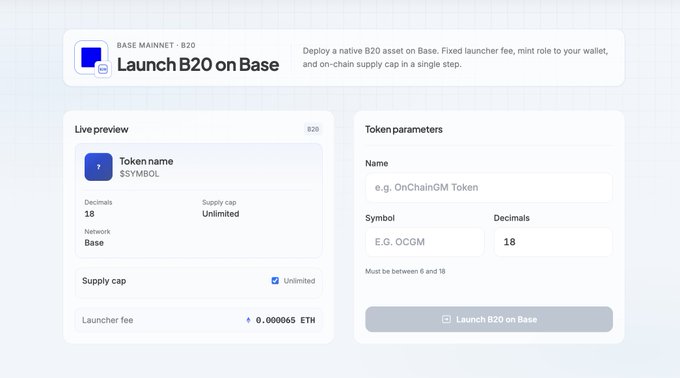Click the '18' decimals value in preview
The width and height of the screenshot is (680, 378).
89,214
